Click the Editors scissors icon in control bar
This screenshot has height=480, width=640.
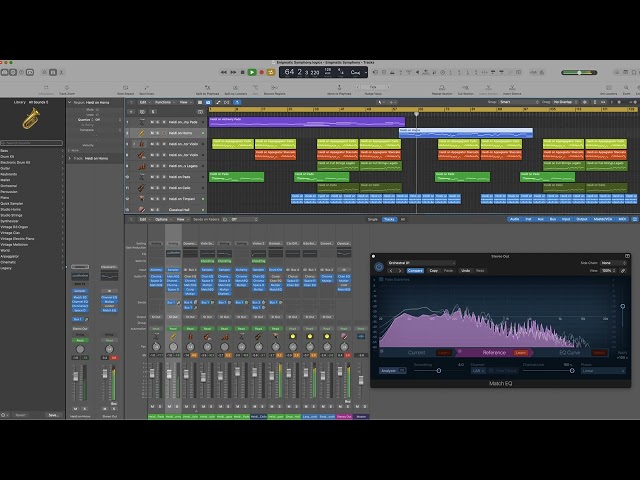coord(62,72)
